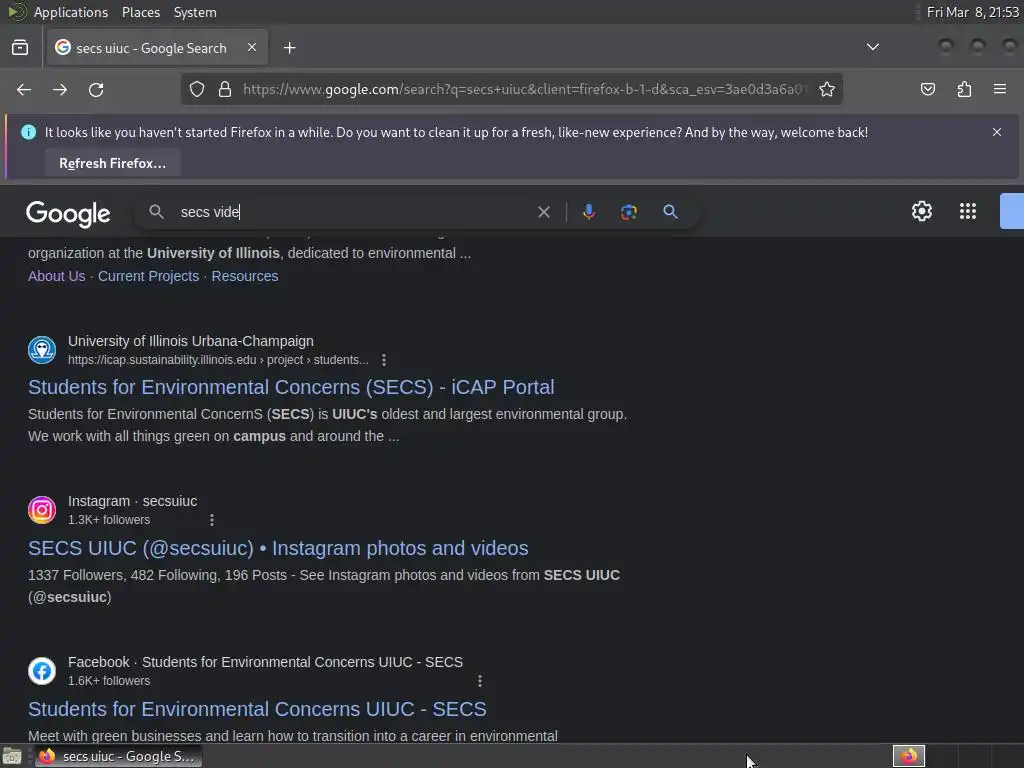The image size is (1024, 768).
Task: Click the clock showing Fri Mar 8
Action: tap(972, 12)
